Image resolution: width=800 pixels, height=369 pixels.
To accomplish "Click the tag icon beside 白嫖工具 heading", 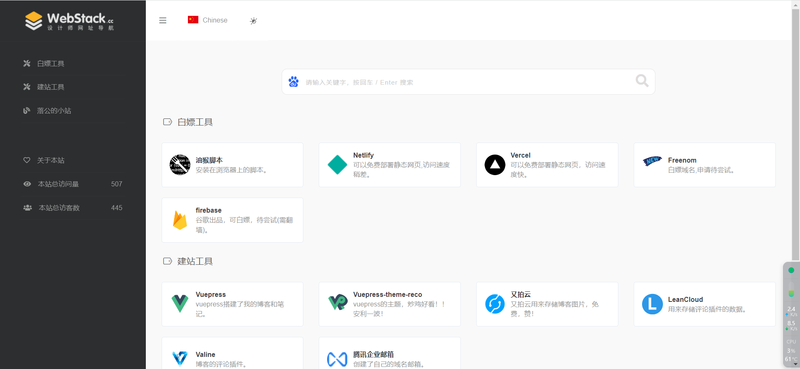I will click(167, 122).
